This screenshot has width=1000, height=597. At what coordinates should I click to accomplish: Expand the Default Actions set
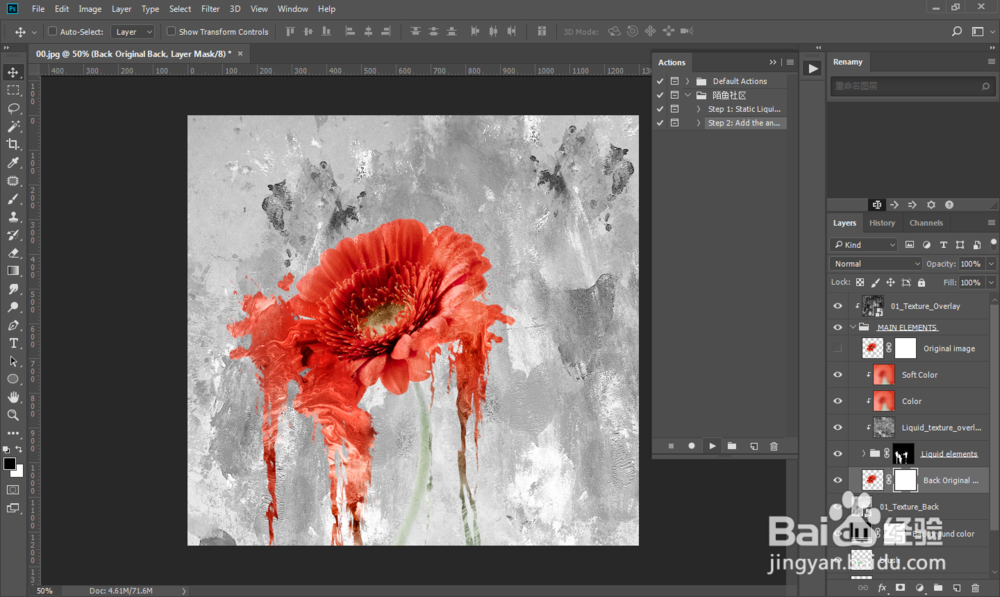[x=688, y=81]
